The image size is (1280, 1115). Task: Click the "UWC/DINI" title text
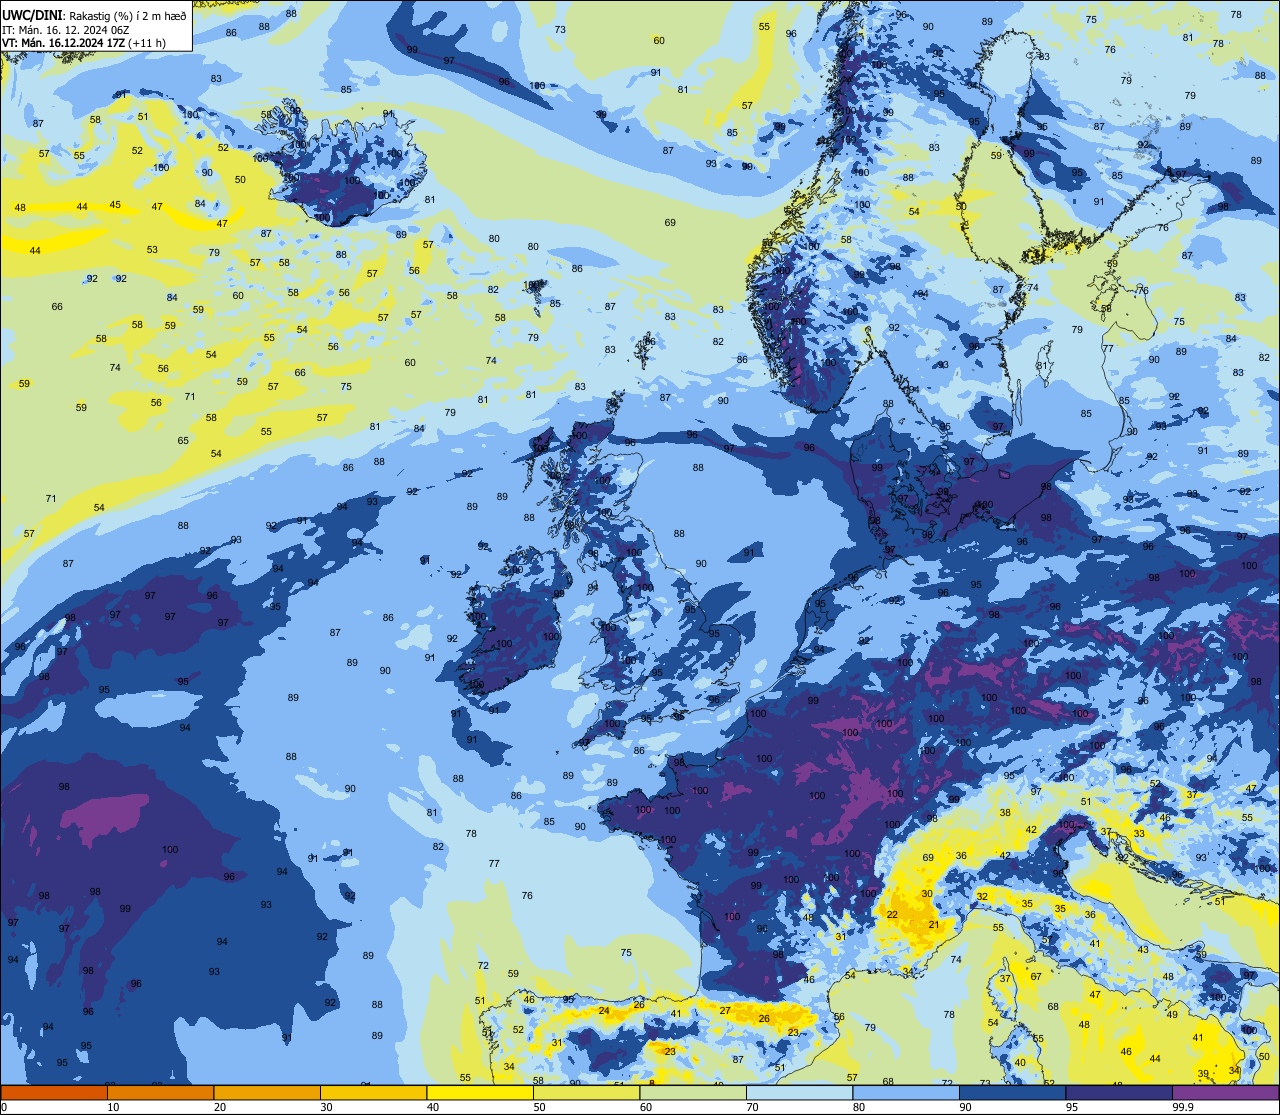(x=33, y=15)
